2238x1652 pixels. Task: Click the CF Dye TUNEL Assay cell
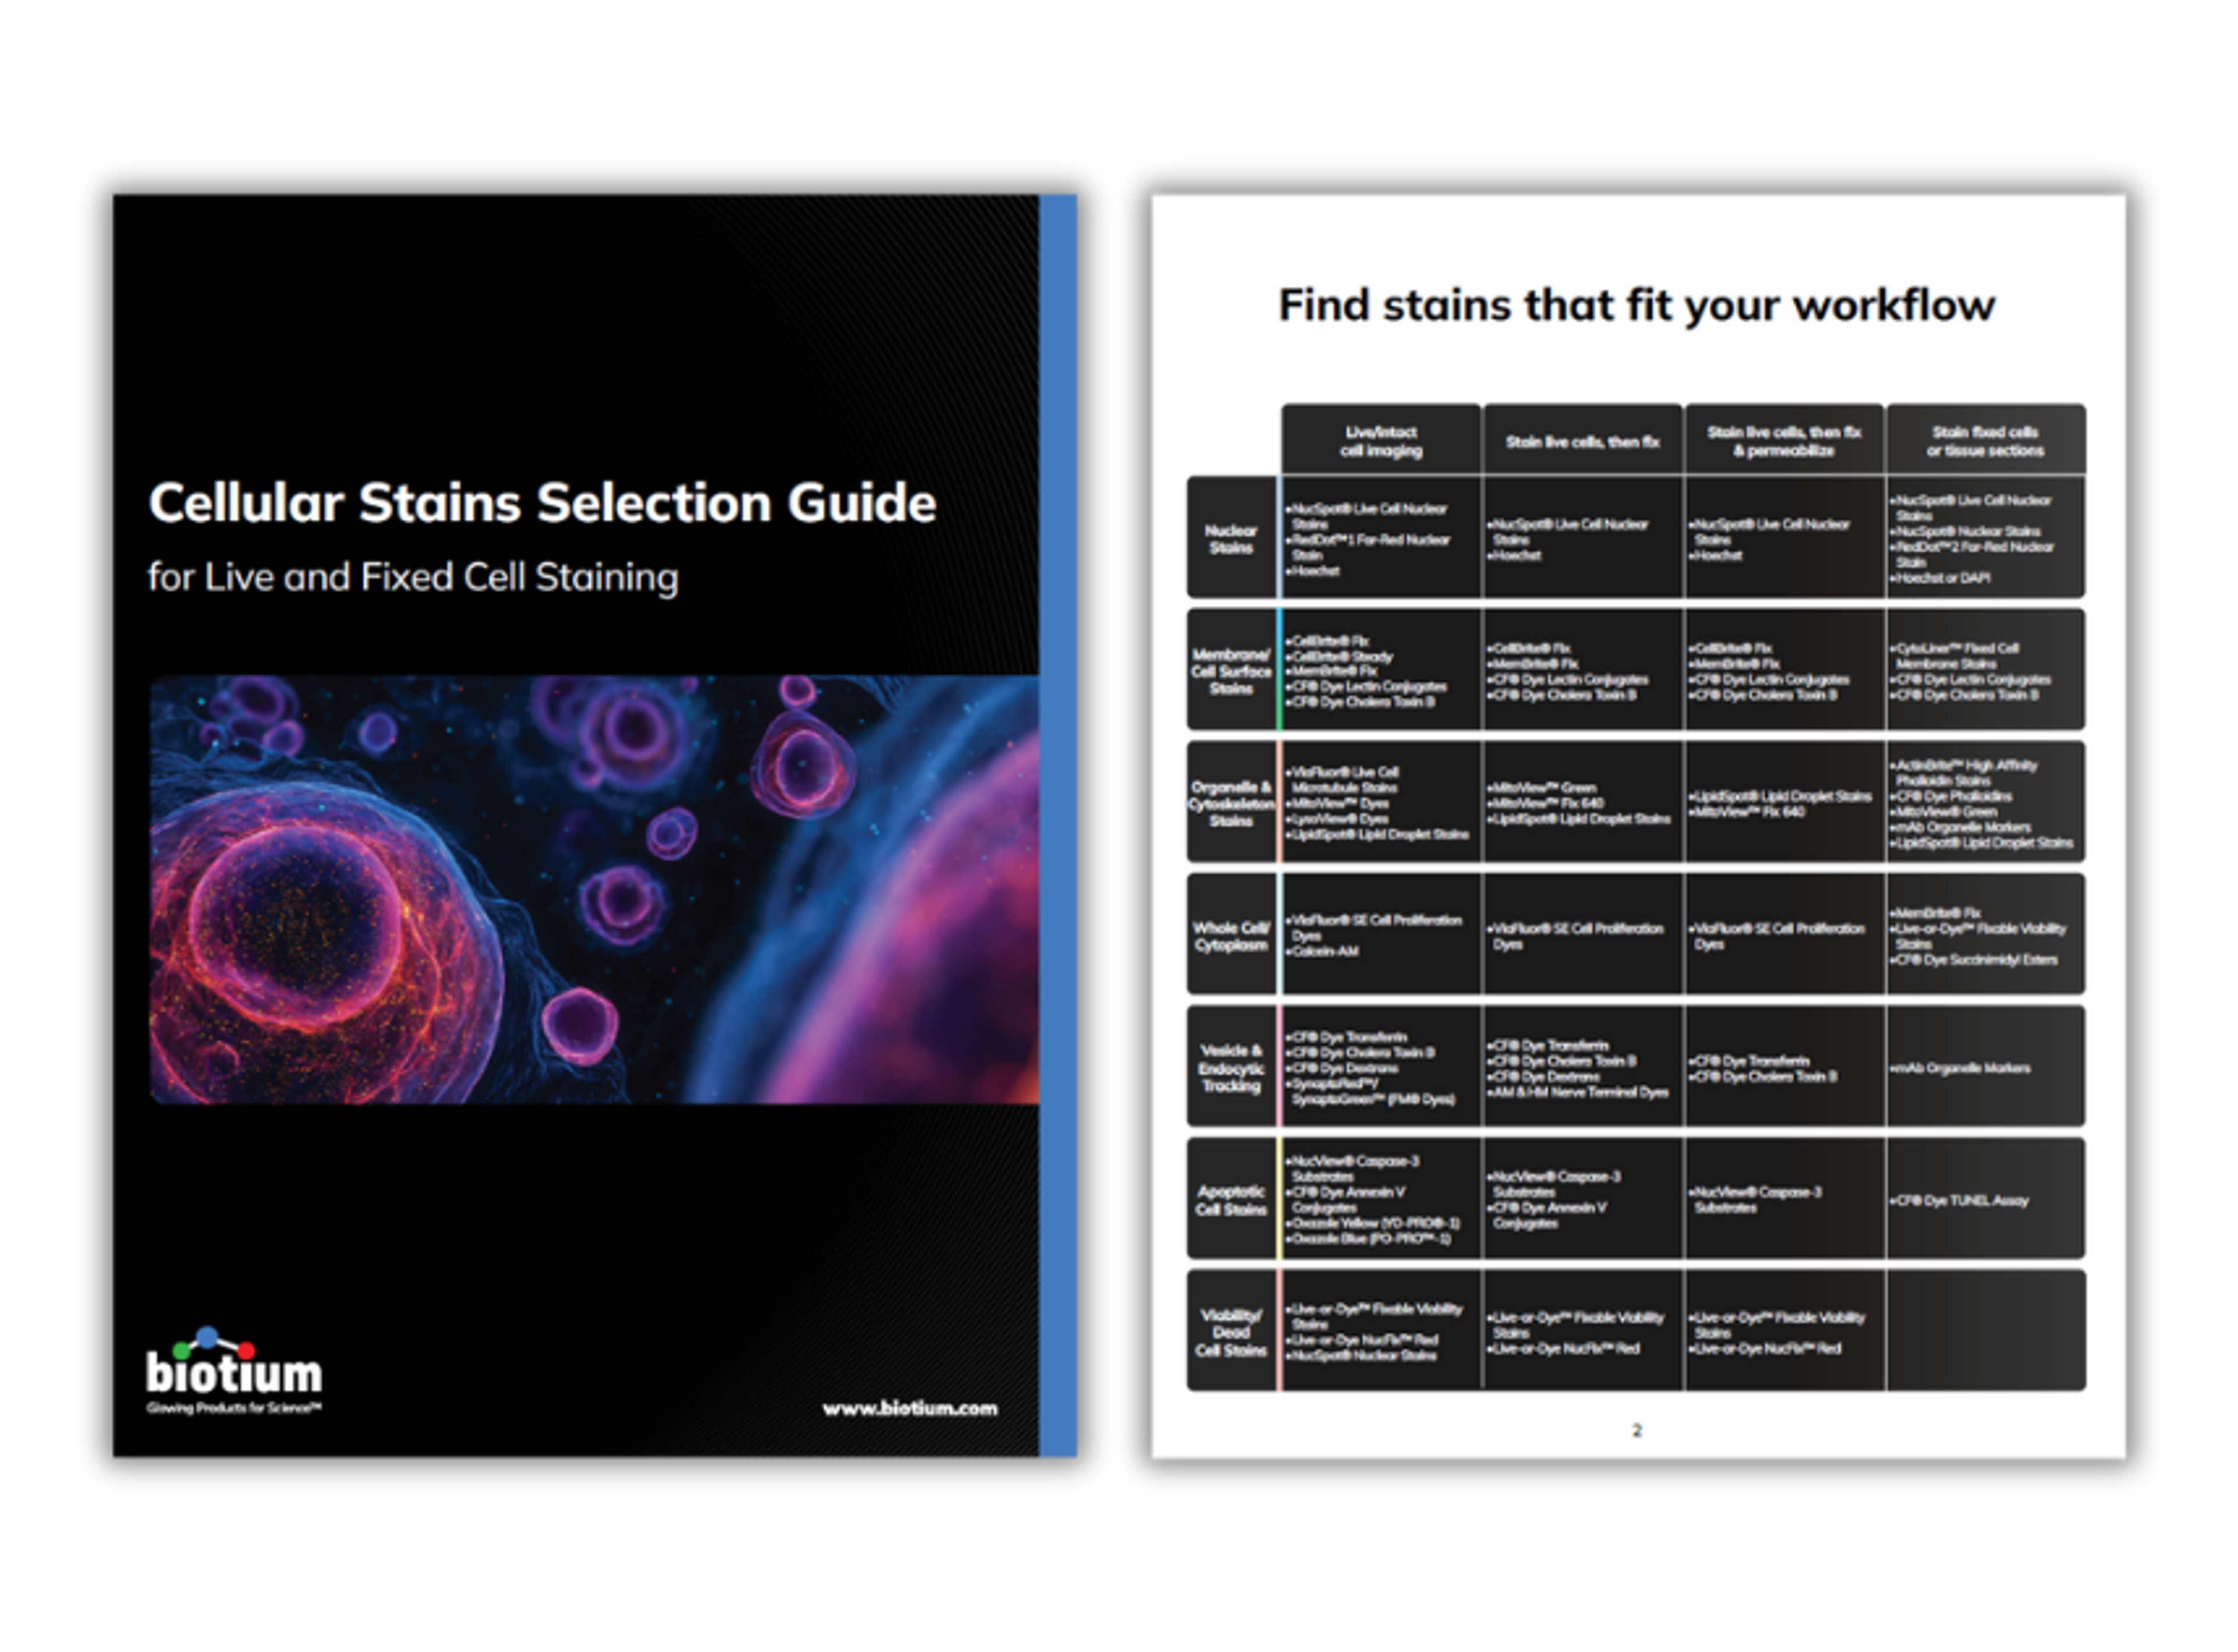[1960, 1200]
